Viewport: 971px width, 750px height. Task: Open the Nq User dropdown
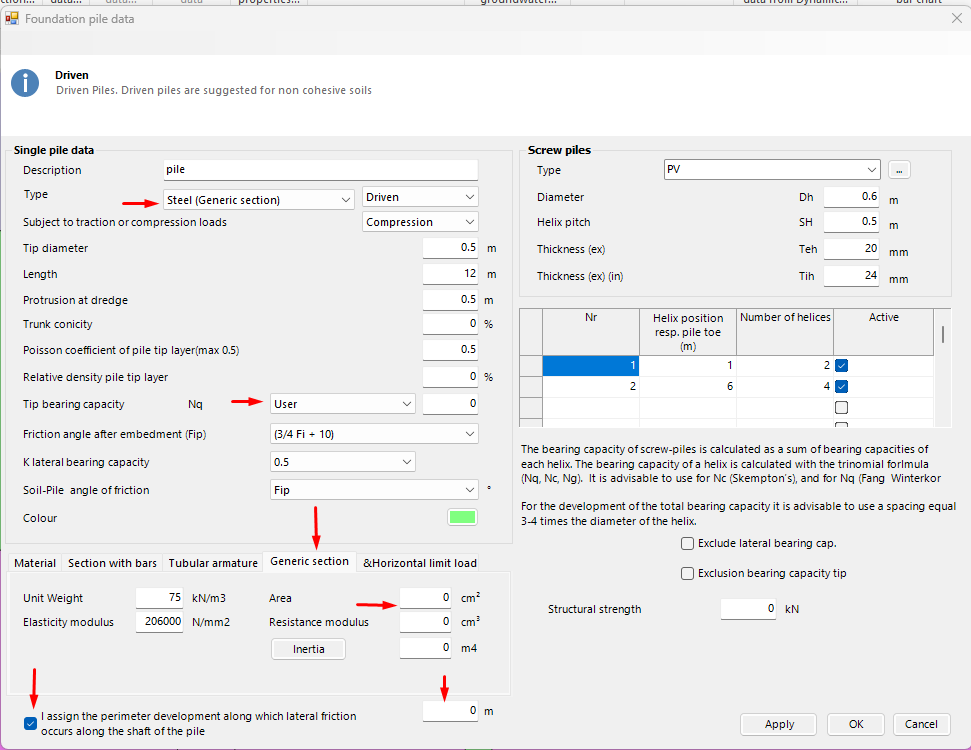(x=342, y=404)
